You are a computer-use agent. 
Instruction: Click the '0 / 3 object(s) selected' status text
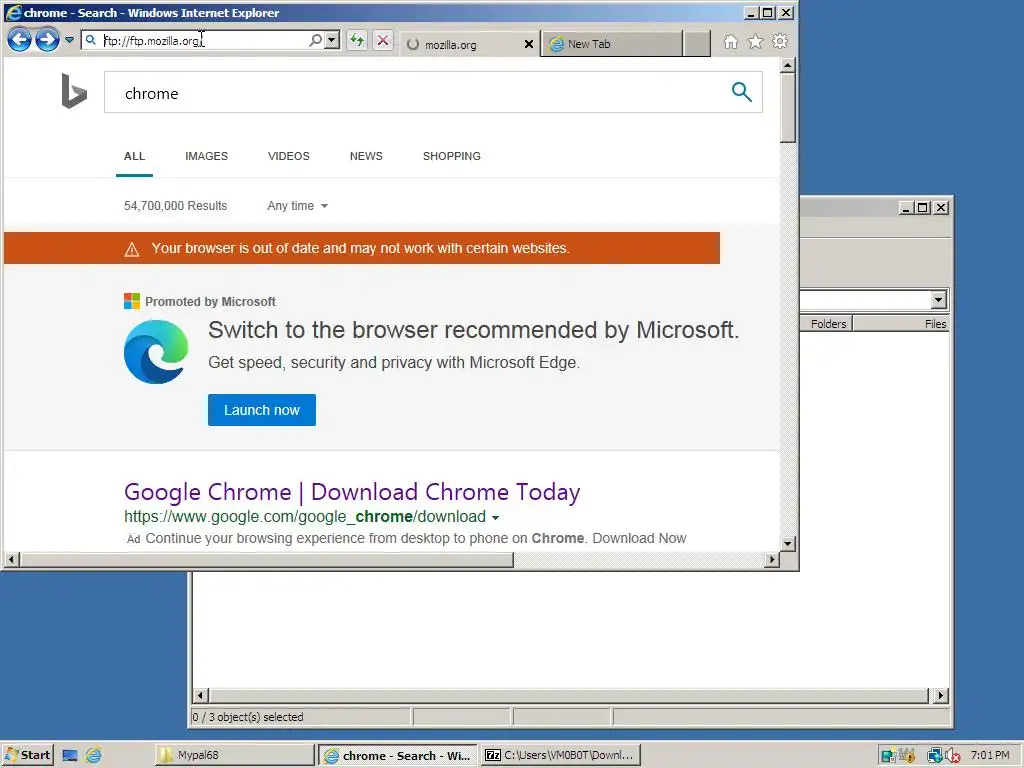(x=248, y=717)
